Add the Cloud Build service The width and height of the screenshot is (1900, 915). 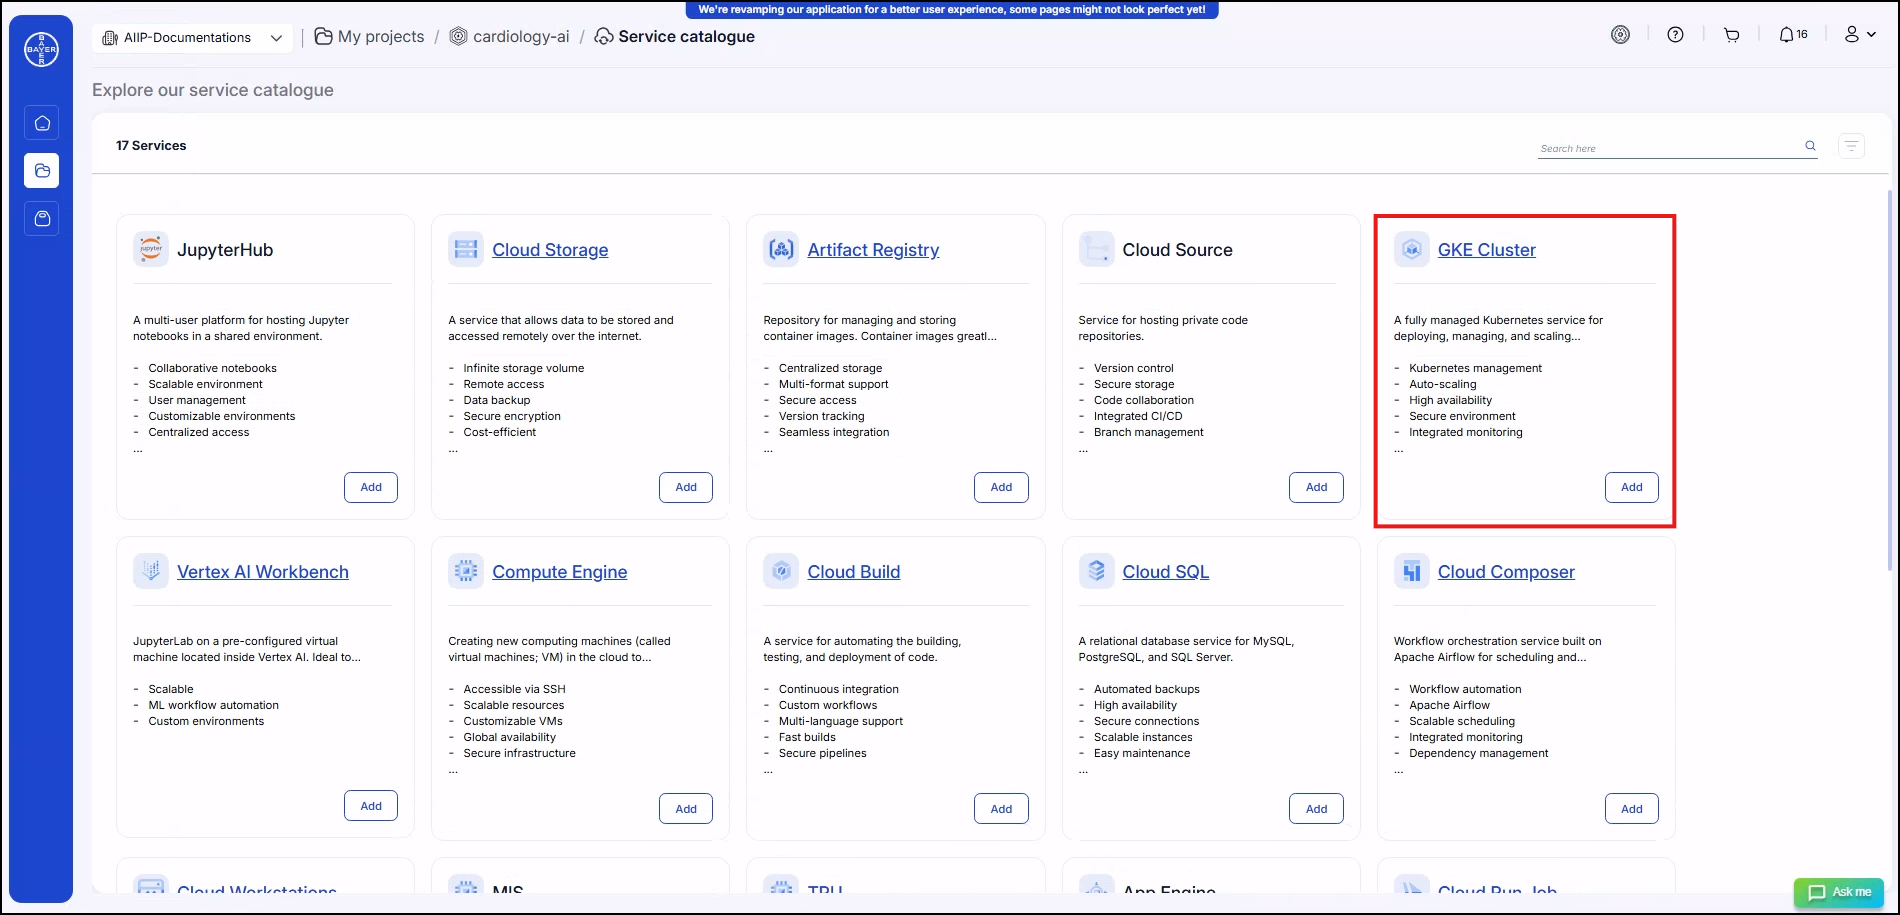pos(1001,809)
